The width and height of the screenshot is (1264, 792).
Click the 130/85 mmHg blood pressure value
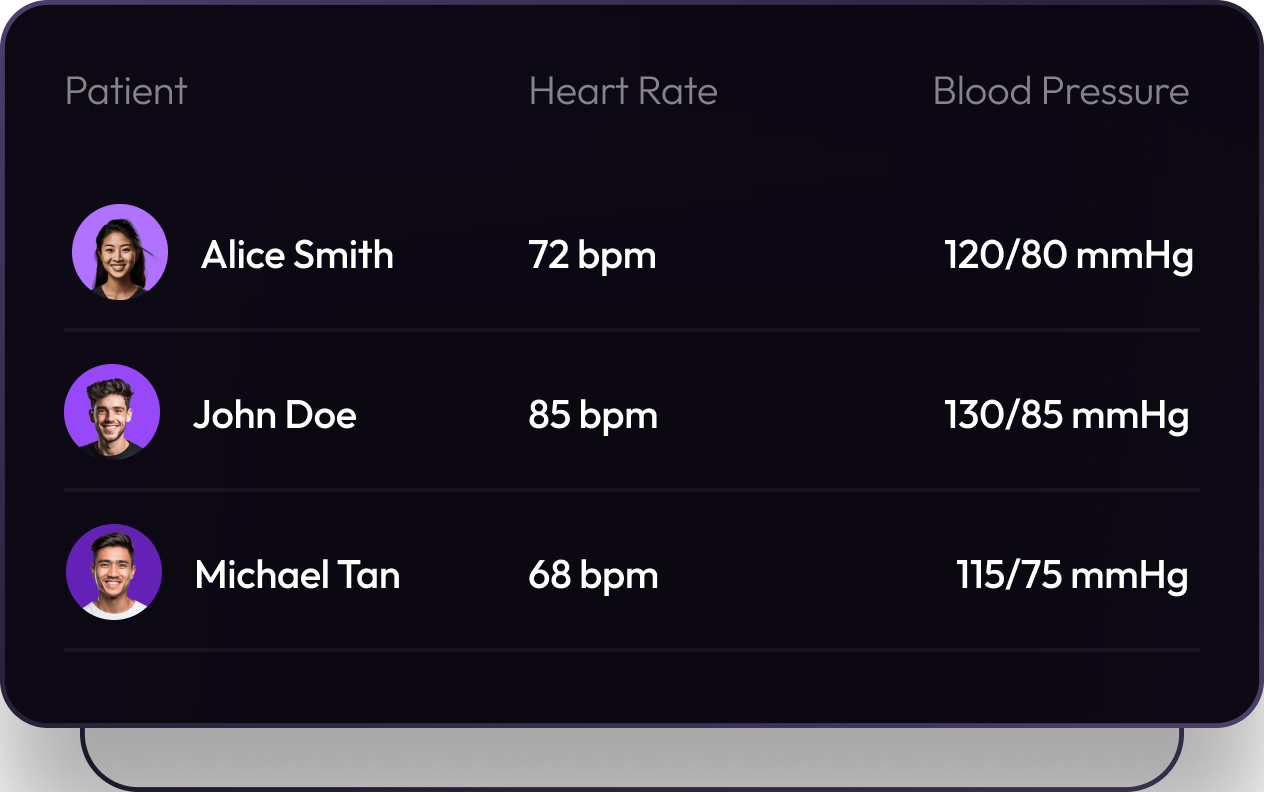tap(1067, 416)
